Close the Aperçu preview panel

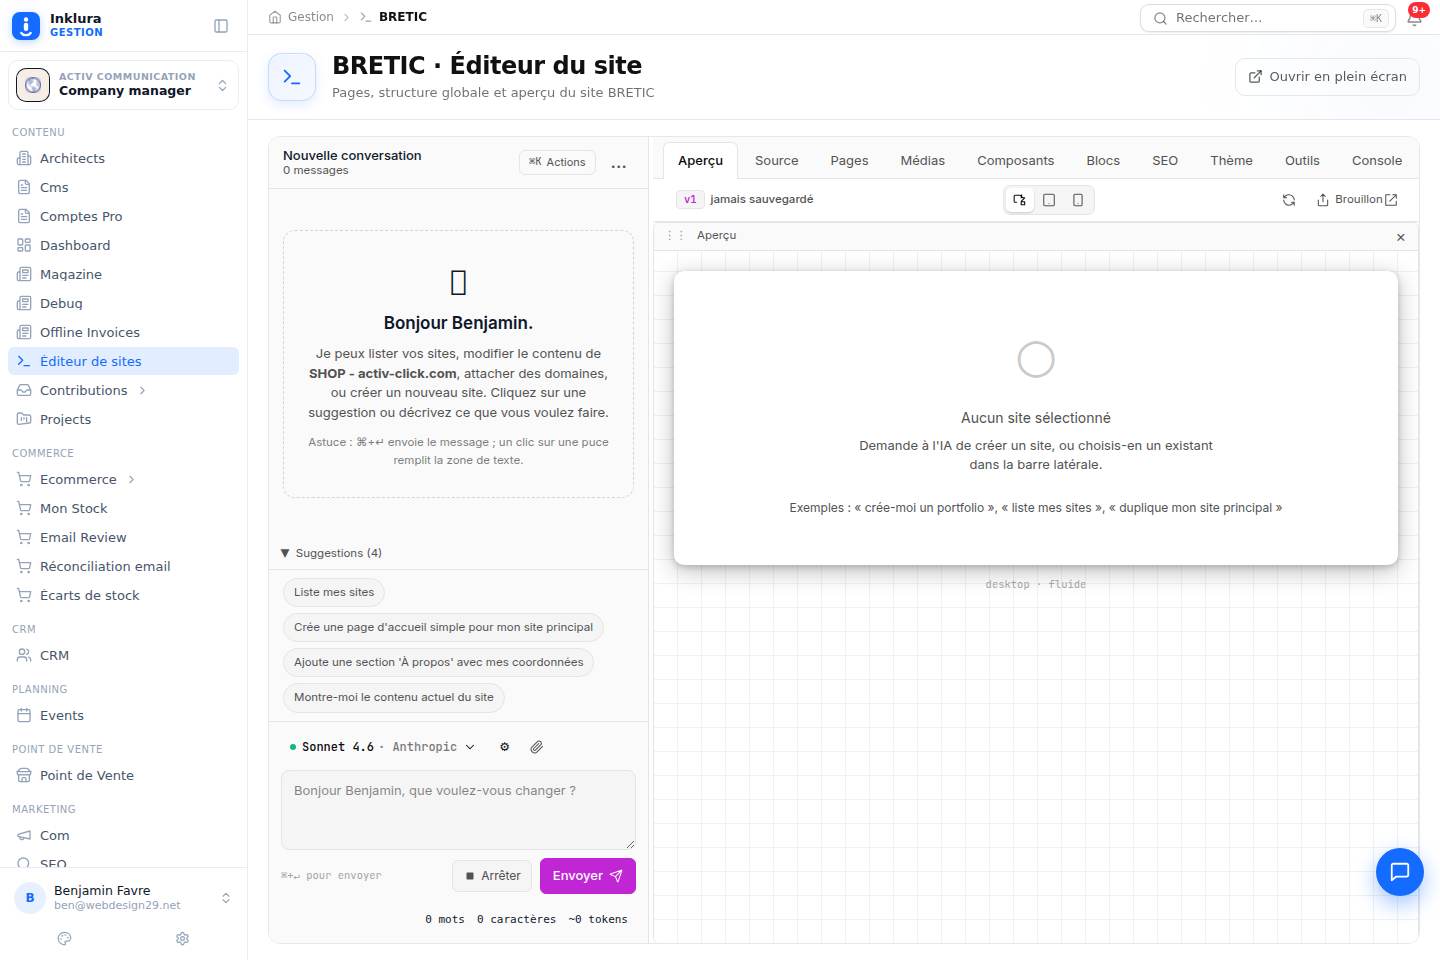1401,237
